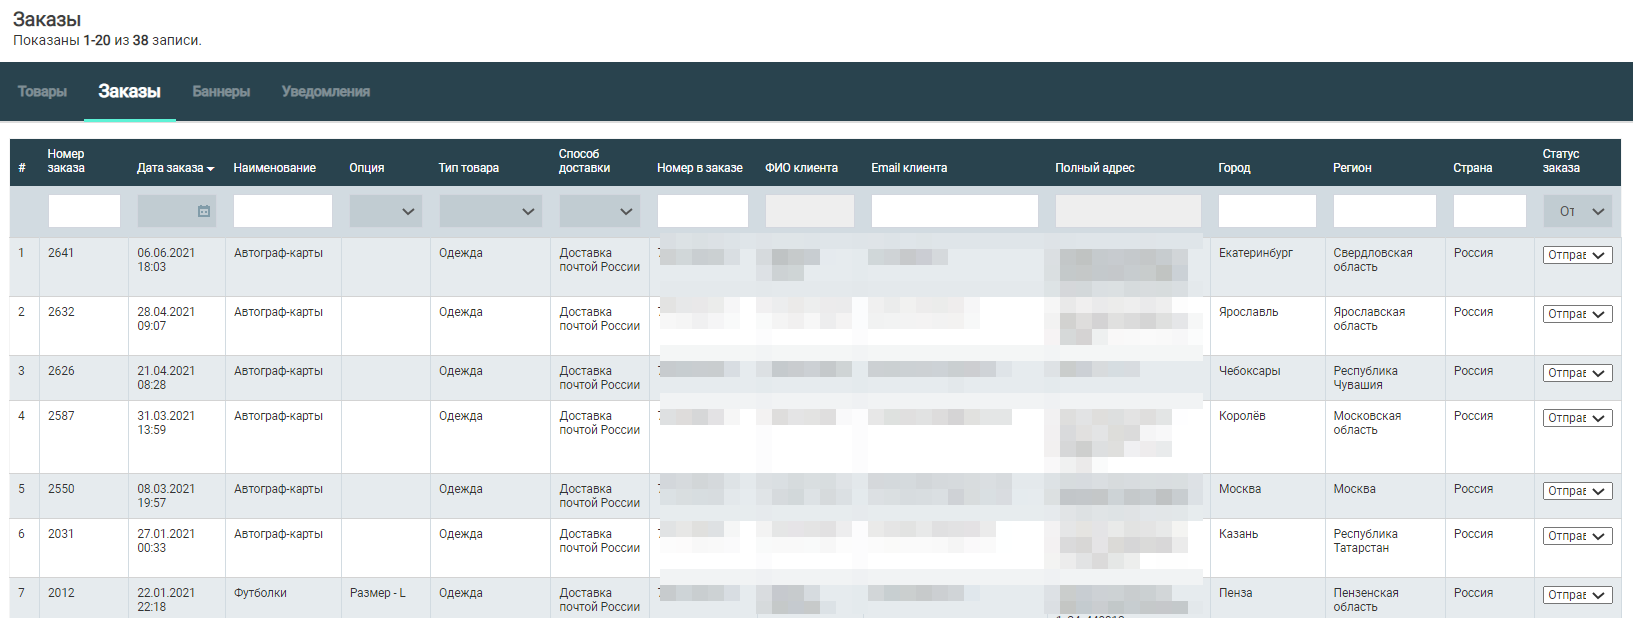Viewport: 1633px width, 618px height.
Task: Open the Уведомления tab
Action: [325, 91]
